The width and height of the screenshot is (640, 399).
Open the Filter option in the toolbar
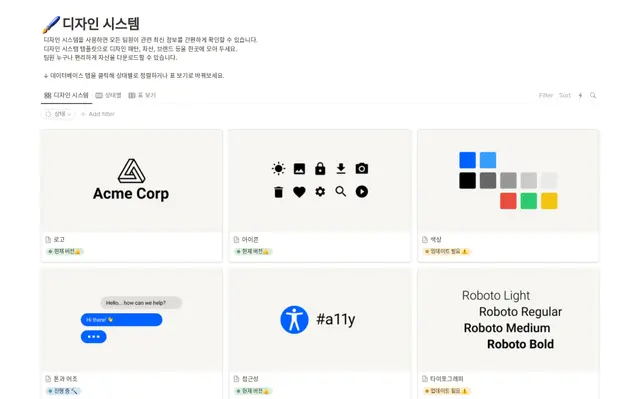545,95
